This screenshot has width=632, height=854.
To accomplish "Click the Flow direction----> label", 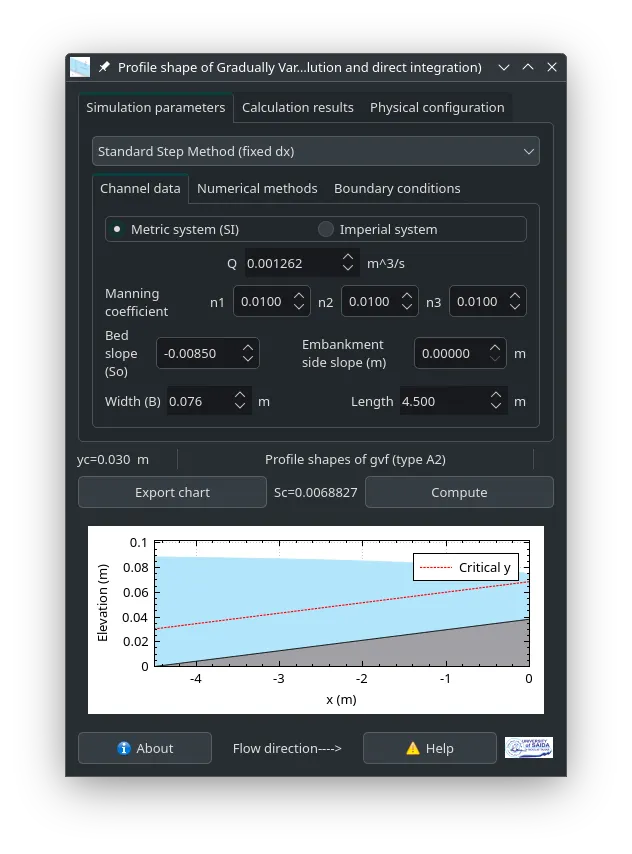I will coord(287,748).
